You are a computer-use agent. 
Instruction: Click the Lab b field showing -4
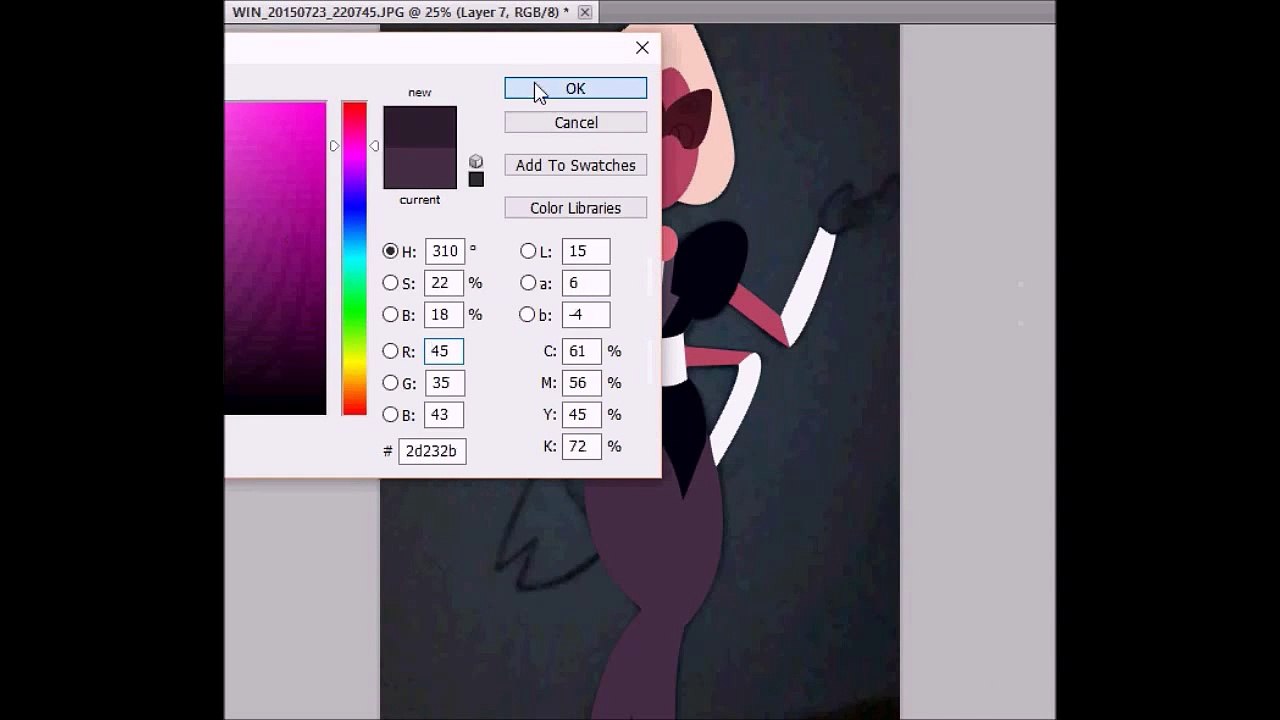tap(585, 314)
